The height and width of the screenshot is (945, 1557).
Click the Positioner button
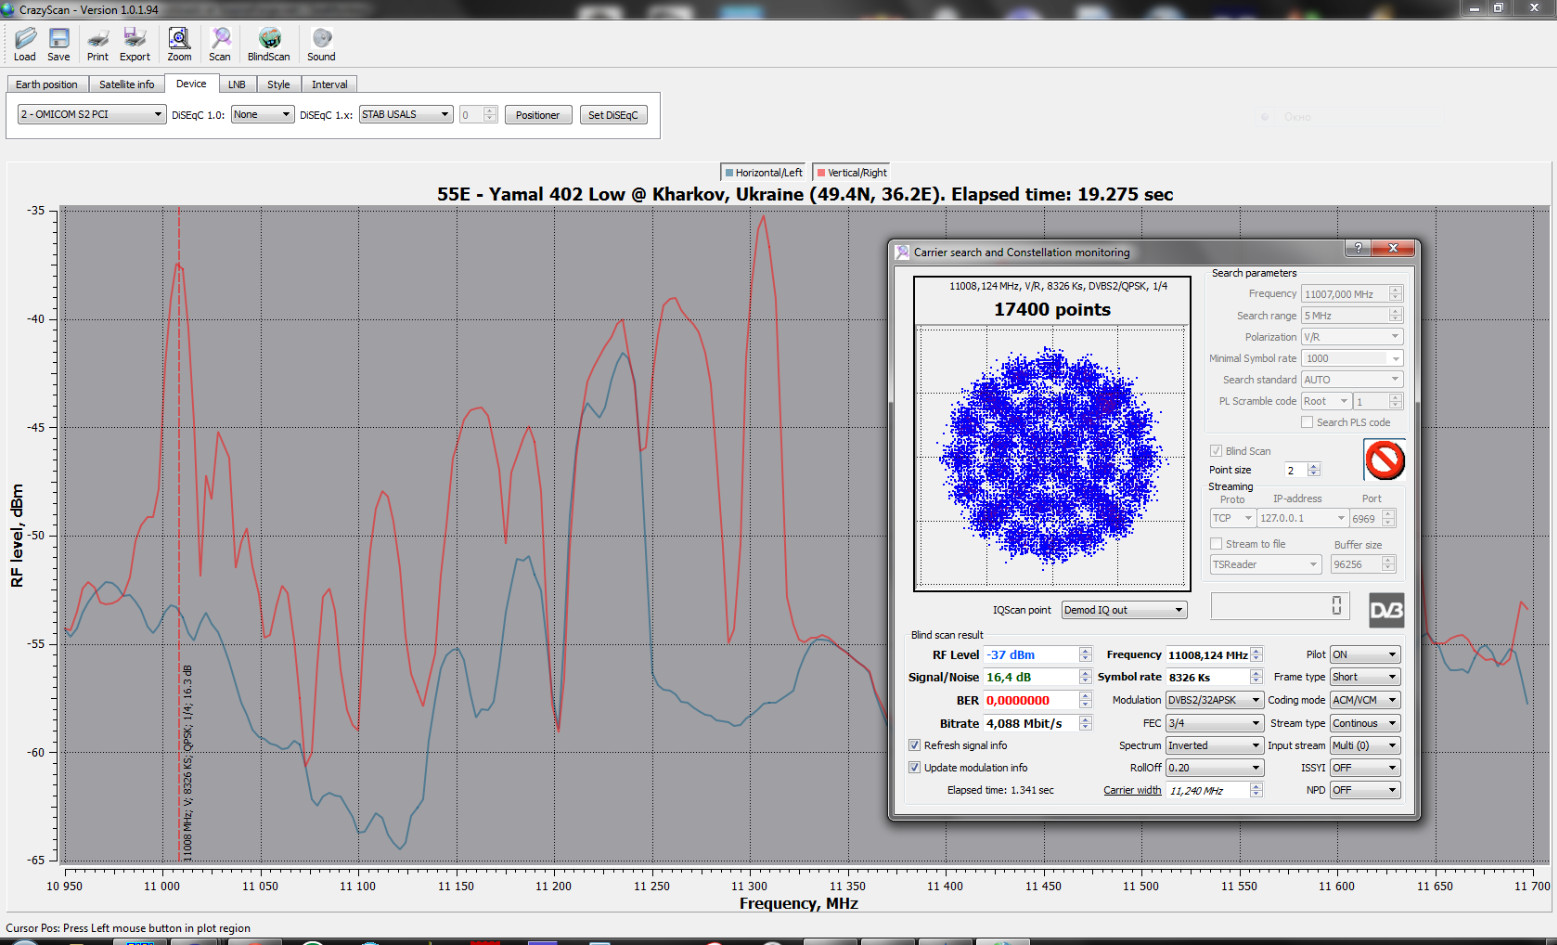[x=538, y=115]
